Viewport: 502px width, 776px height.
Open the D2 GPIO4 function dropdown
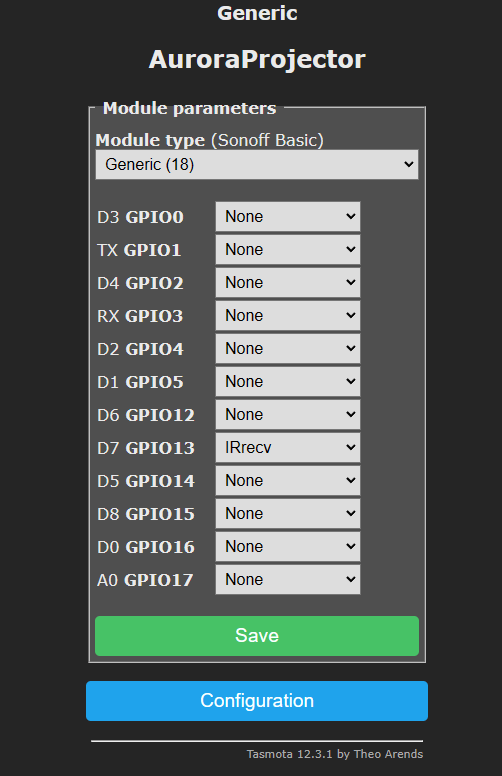pyautogui.click(x=288, y=348)
